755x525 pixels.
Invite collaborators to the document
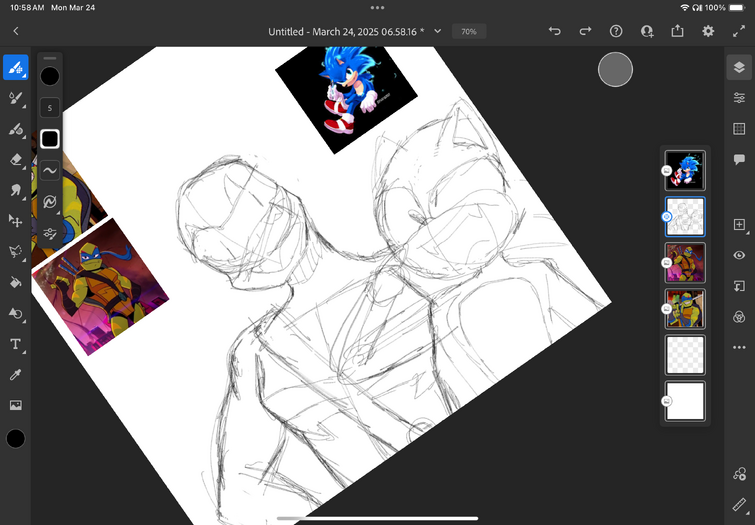pyautogui.click(x=647, y=31)
